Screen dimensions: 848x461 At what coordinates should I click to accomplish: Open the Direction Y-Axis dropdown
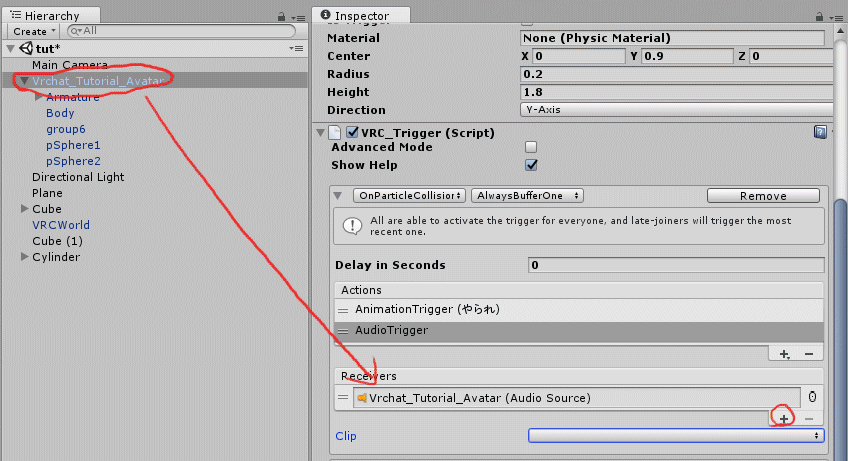pyautogui.click(x=677, y=110)
